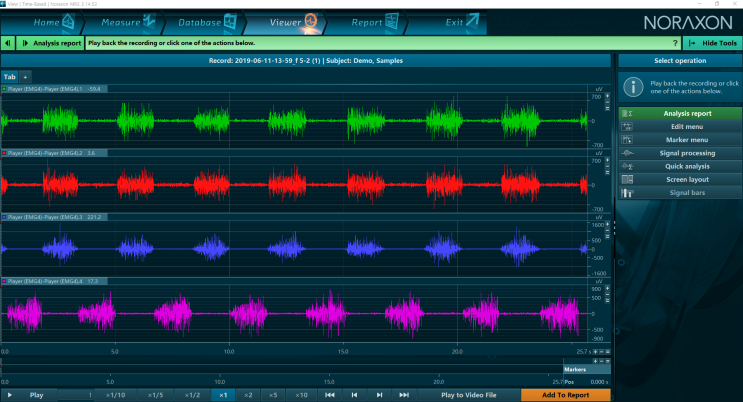This screenshot has width=743, height=402.
Task: Set playback speed to x5
Action: click(x=273, y=395)
